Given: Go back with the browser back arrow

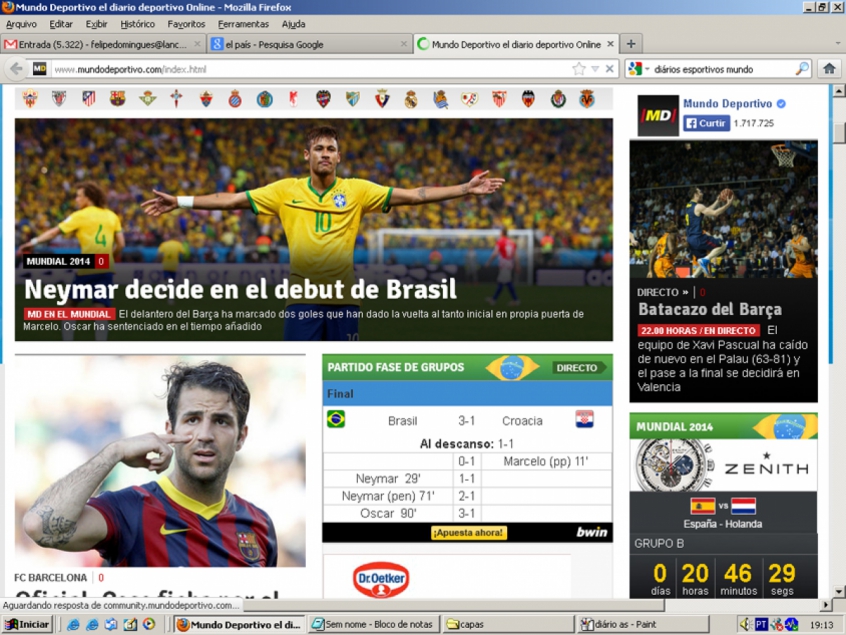Looking at the screenshot, I should pyautogui.click(x=17, y=69).
